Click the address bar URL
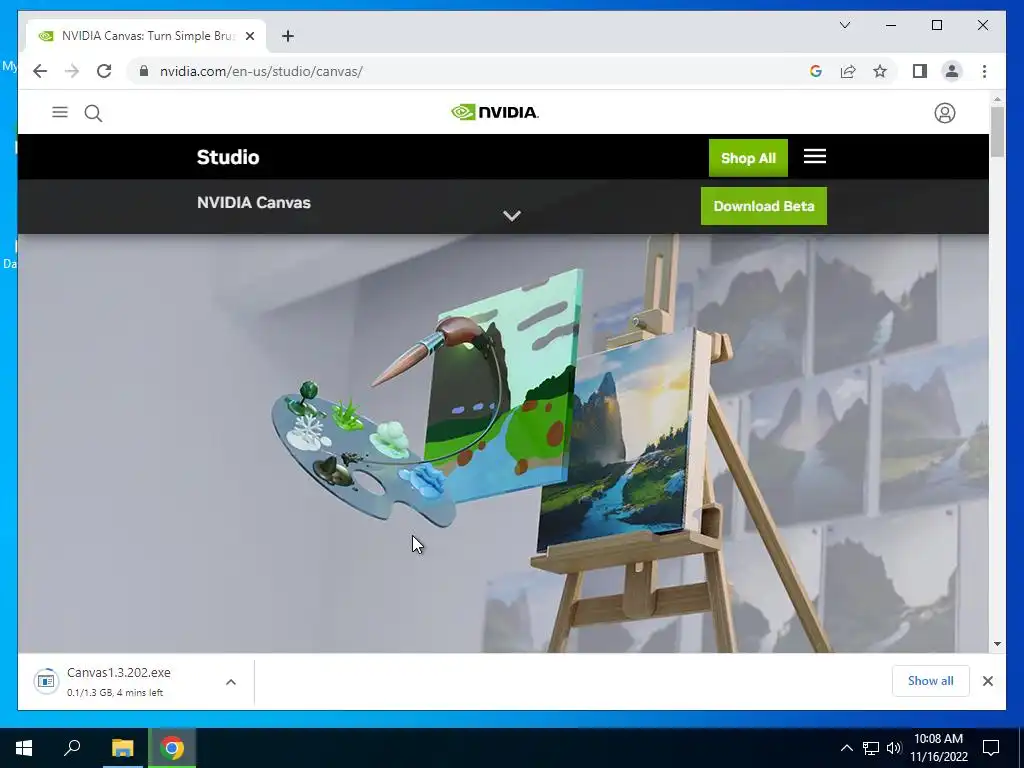Viewport: 1024px width, 768px height. [x=261, y=71]
